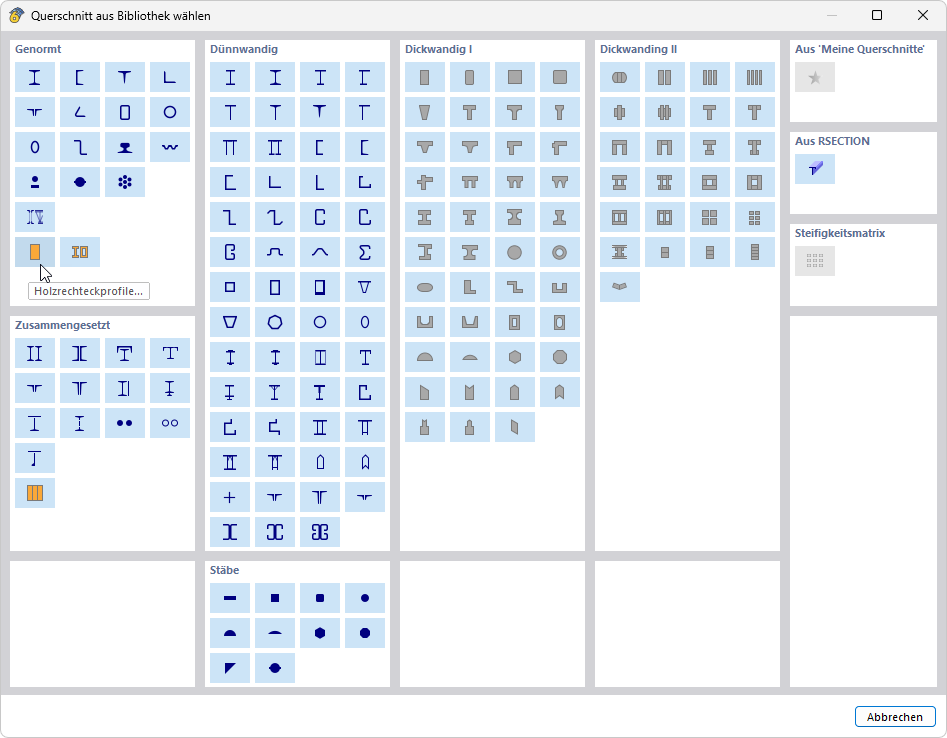Select the two stacked rectangles in Dickwanding II
The image size is (947, 738).
pos(664,252)
